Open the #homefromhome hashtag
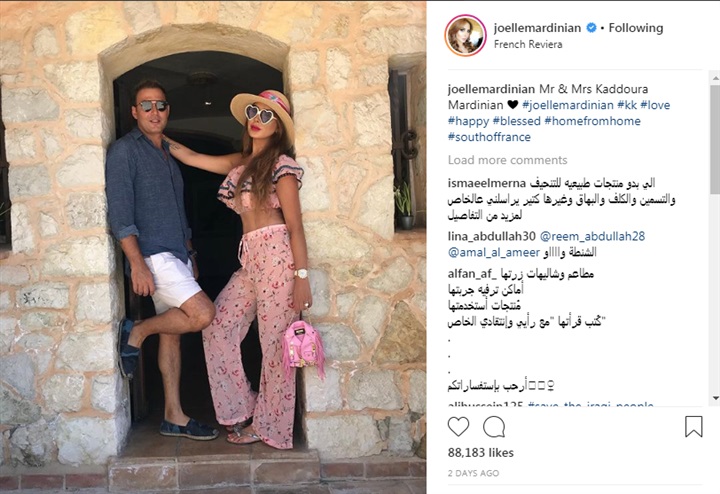The height and width of the screenshot is (494, 720). 592,121
